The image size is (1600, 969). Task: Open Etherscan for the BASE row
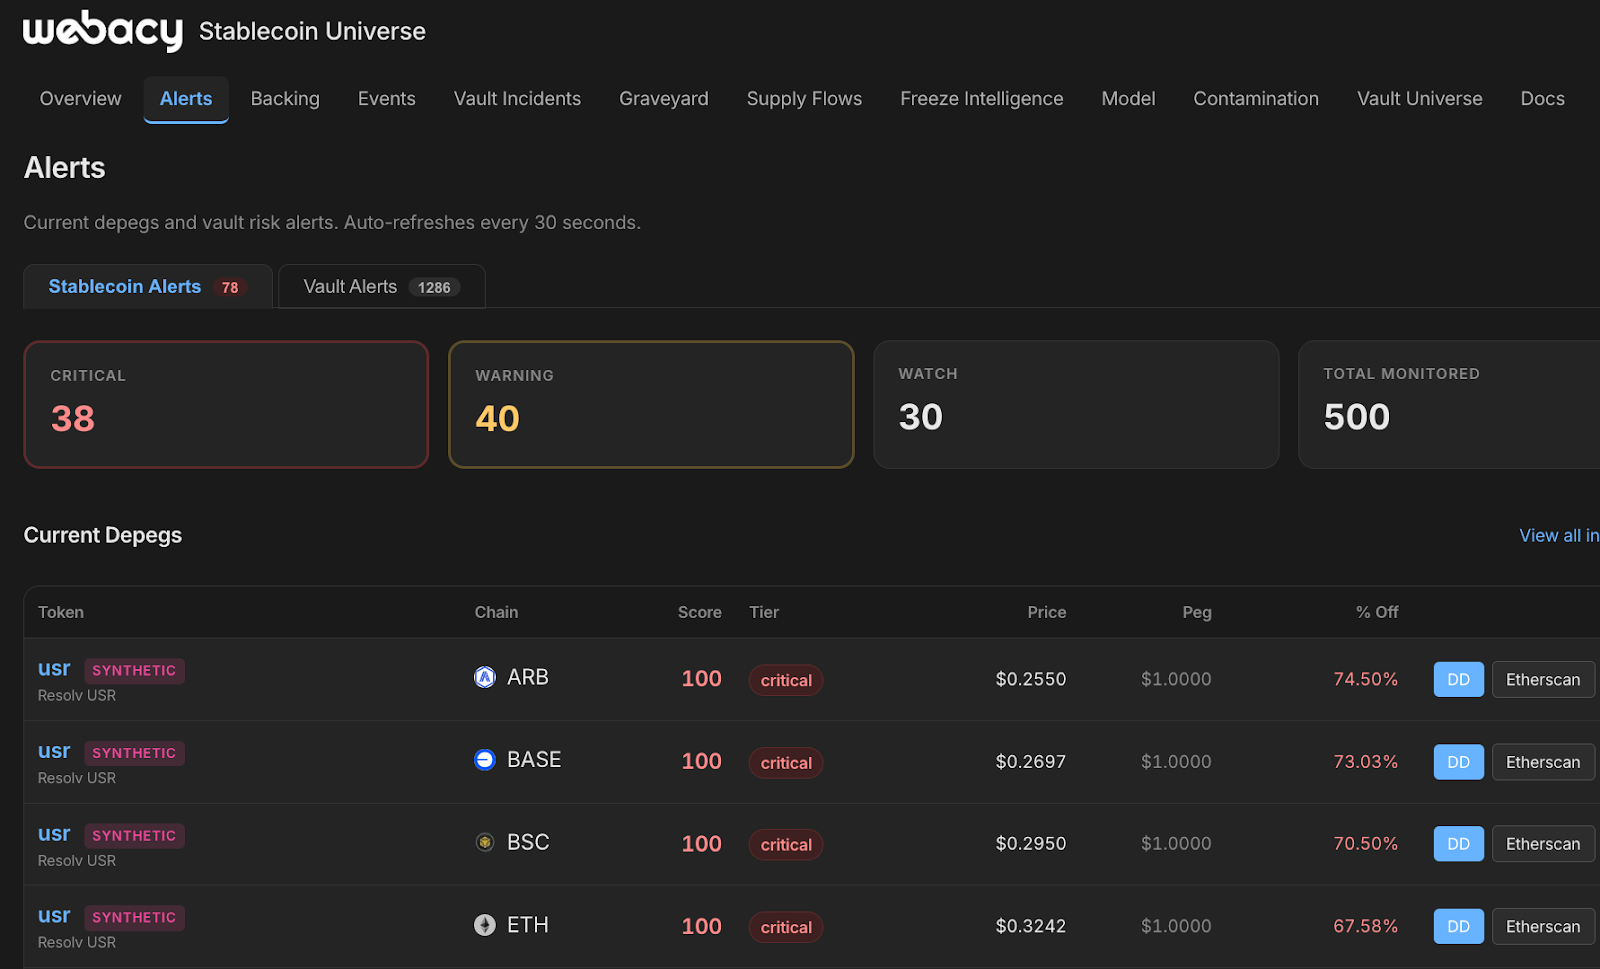[1543, 762]
